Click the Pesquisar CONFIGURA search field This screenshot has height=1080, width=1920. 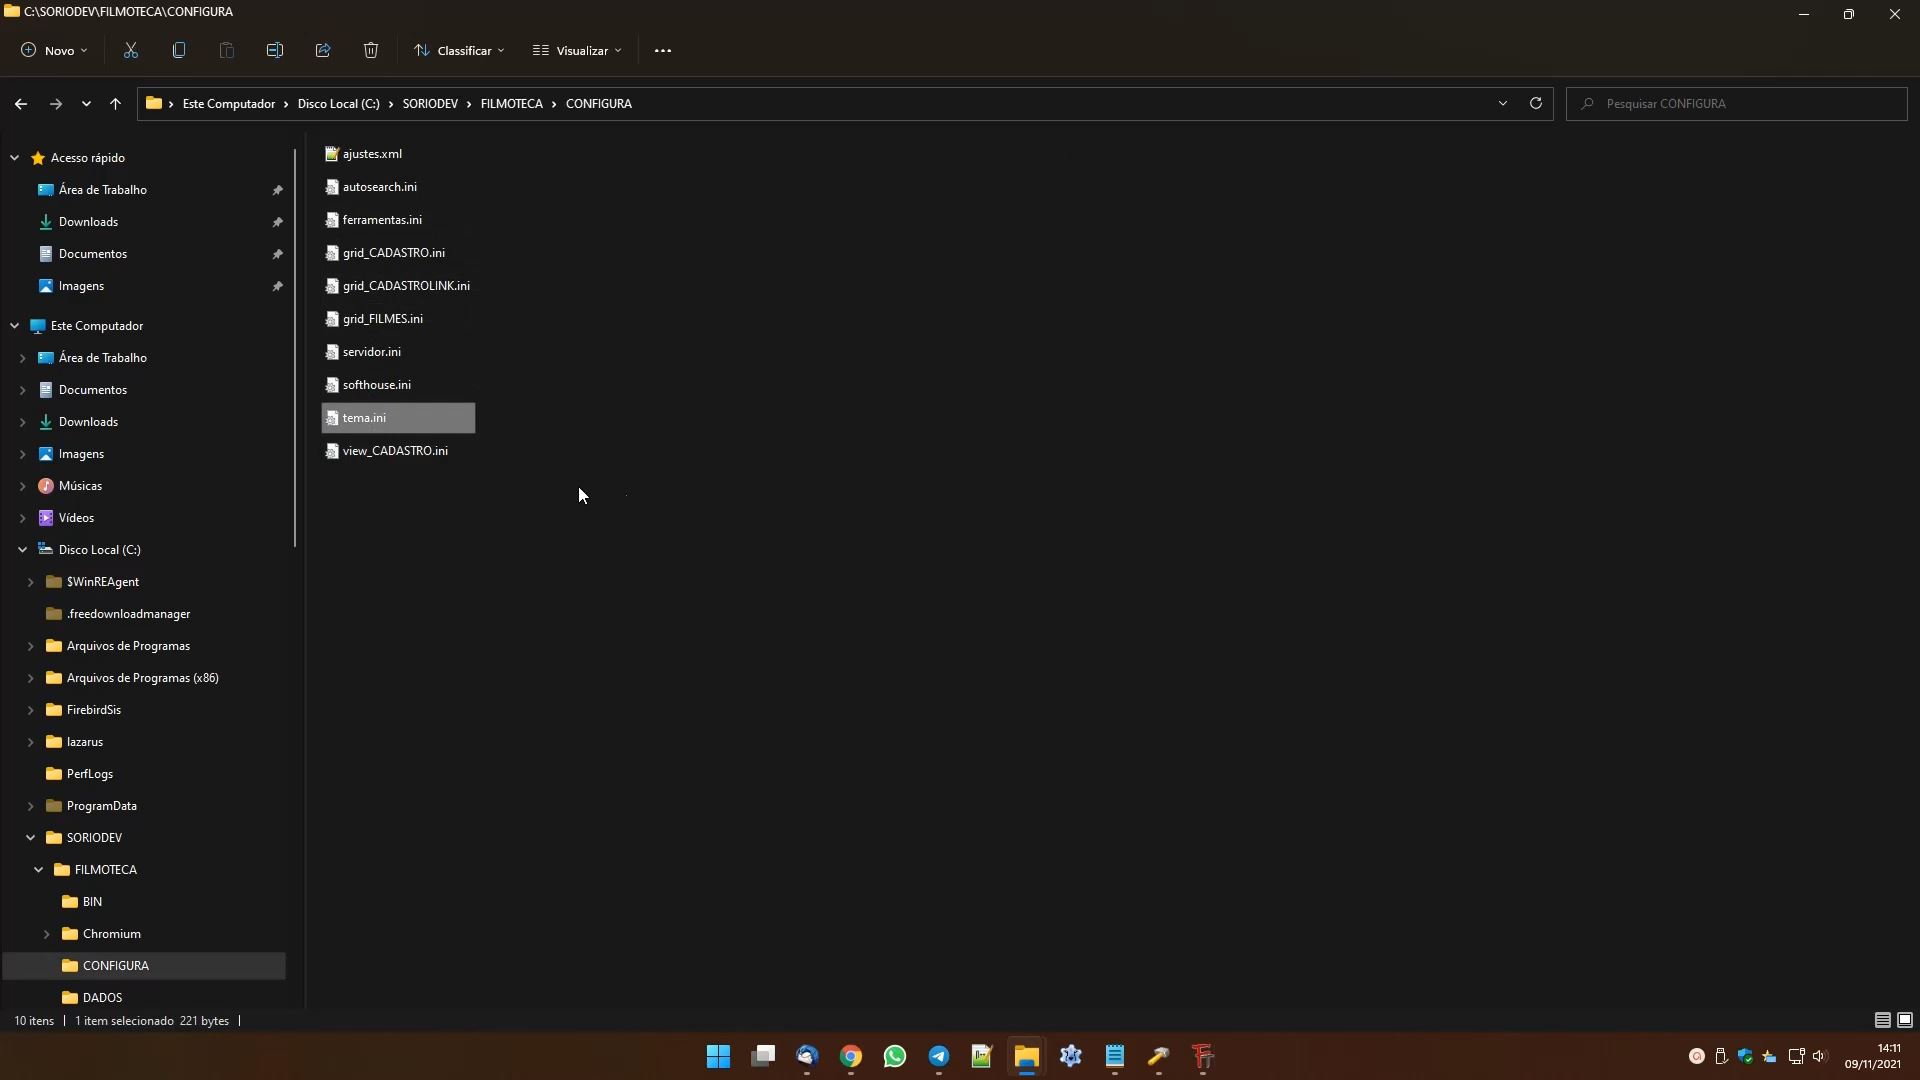pos(1740,104)
